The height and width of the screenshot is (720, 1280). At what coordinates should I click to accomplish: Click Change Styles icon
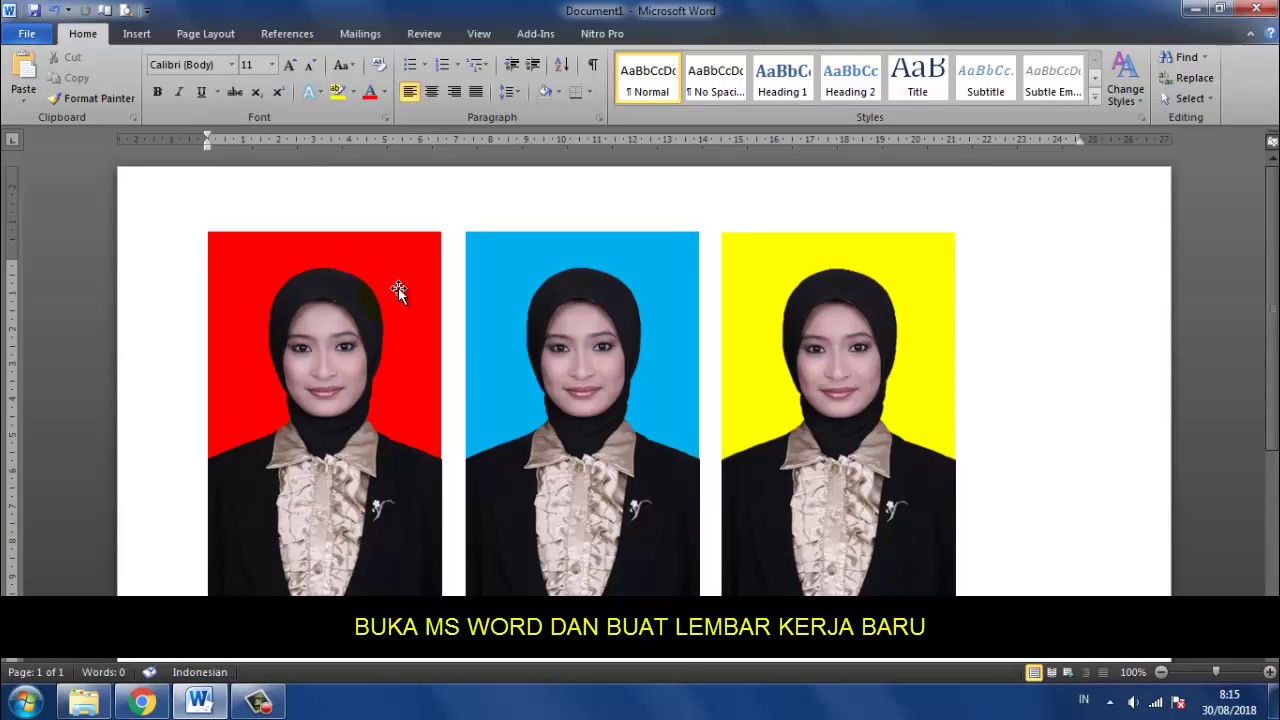pos(1125,79)
